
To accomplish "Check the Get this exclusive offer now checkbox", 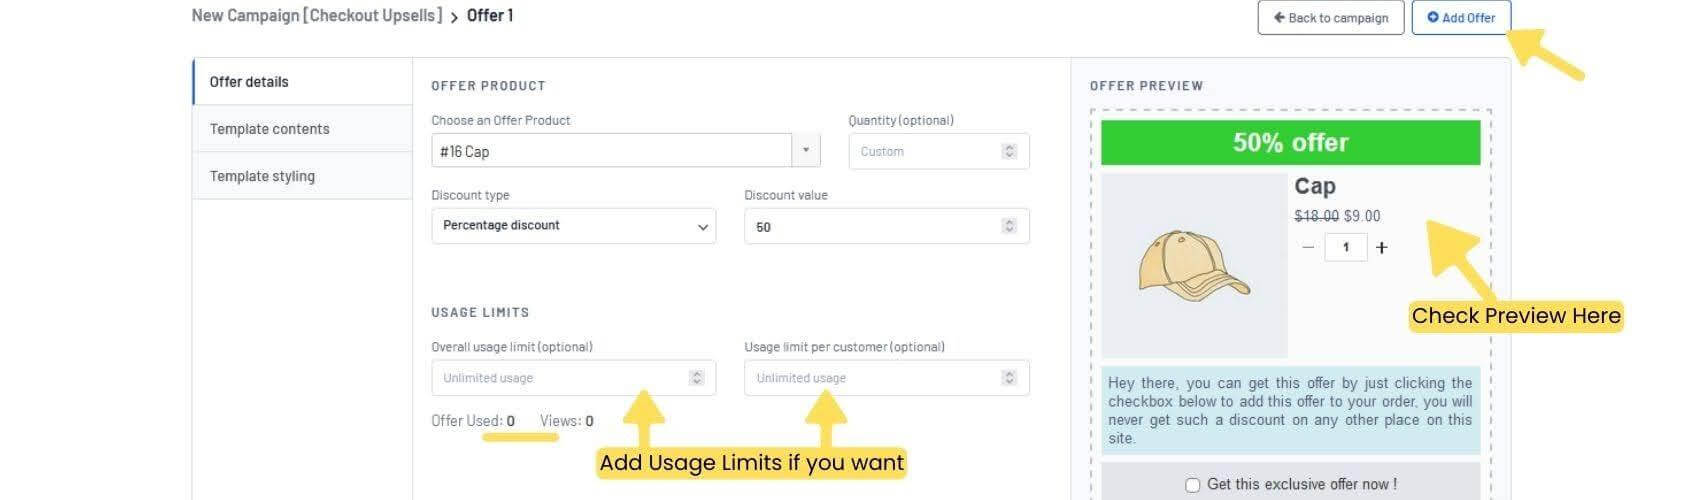I will (x=1192, y=485).
